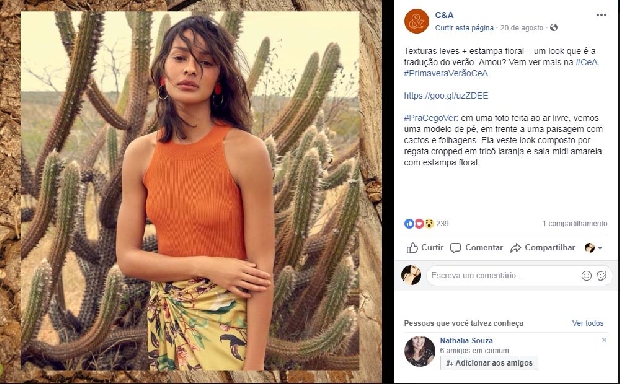Open the sticker picker in comment box

pos(602,276)
